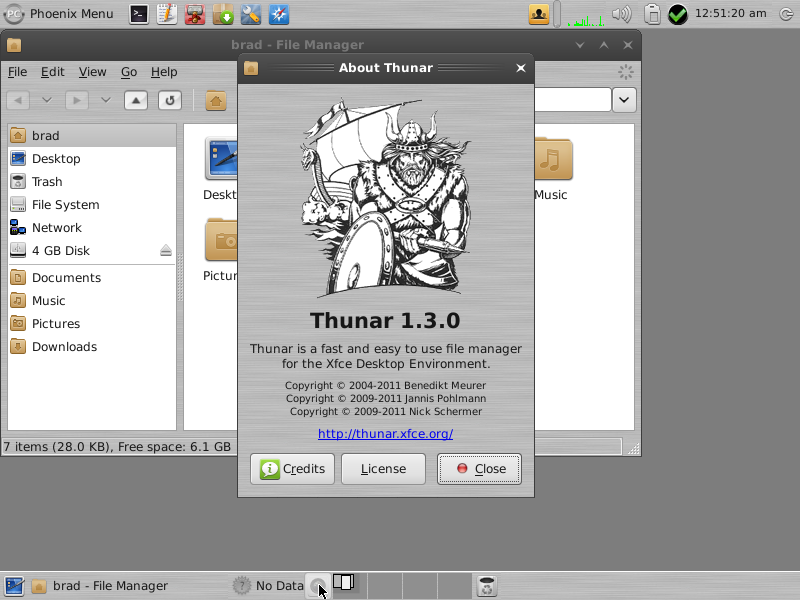Show the desktop from the bottom panel
This screenshot has width=800, height=600.
coord(14,586)
